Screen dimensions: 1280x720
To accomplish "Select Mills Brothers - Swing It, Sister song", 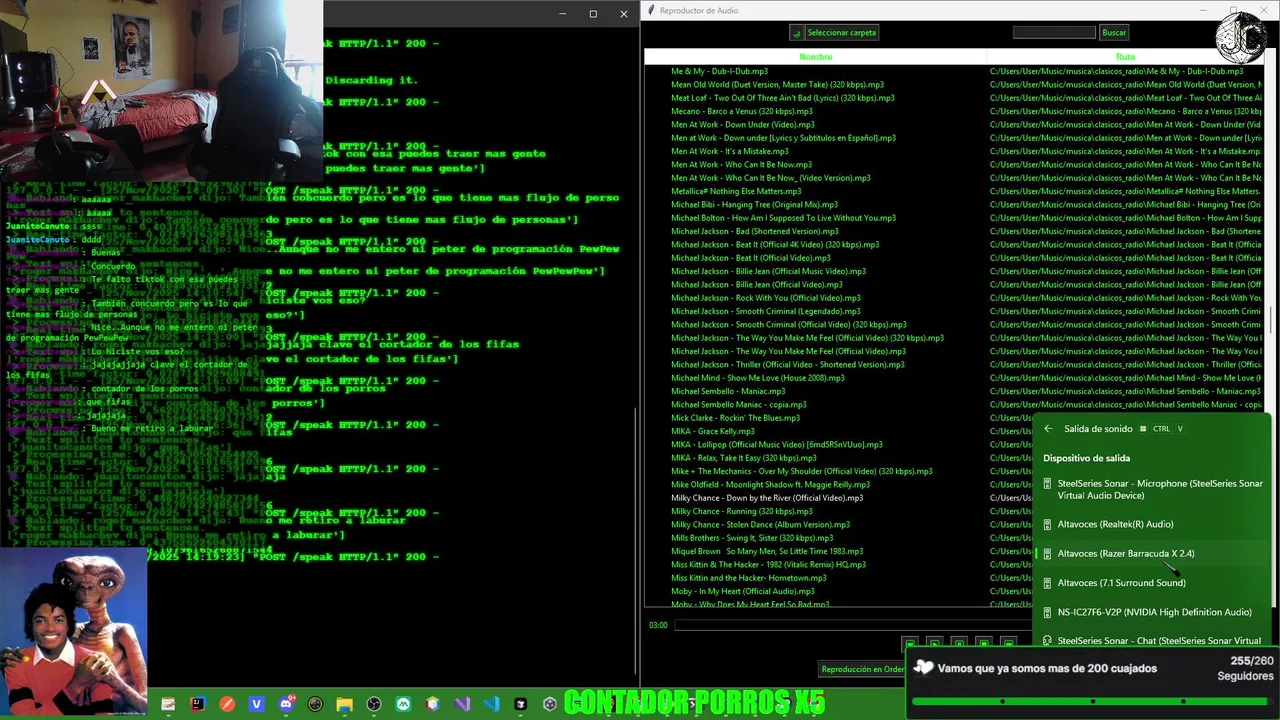I will (752, 538).
